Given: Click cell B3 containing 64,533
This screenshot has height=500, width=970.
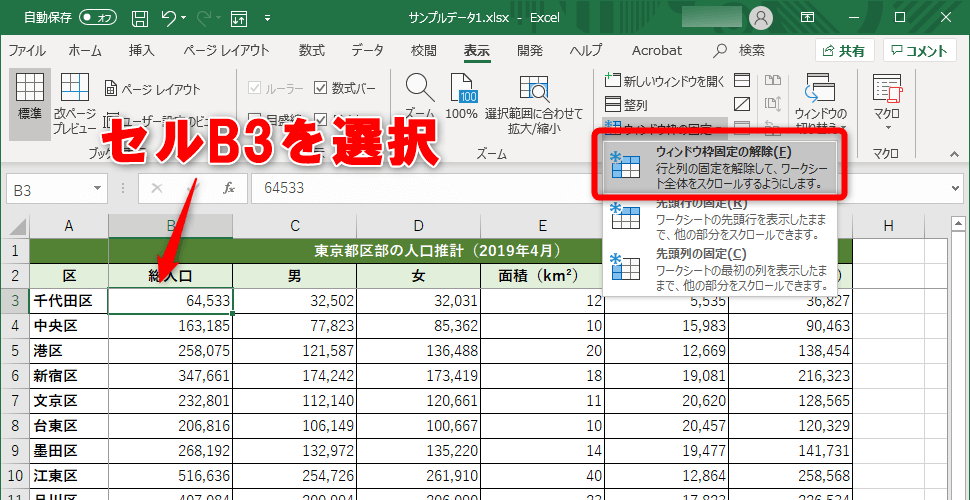Looking at the screenshot, I should [170, 300].
